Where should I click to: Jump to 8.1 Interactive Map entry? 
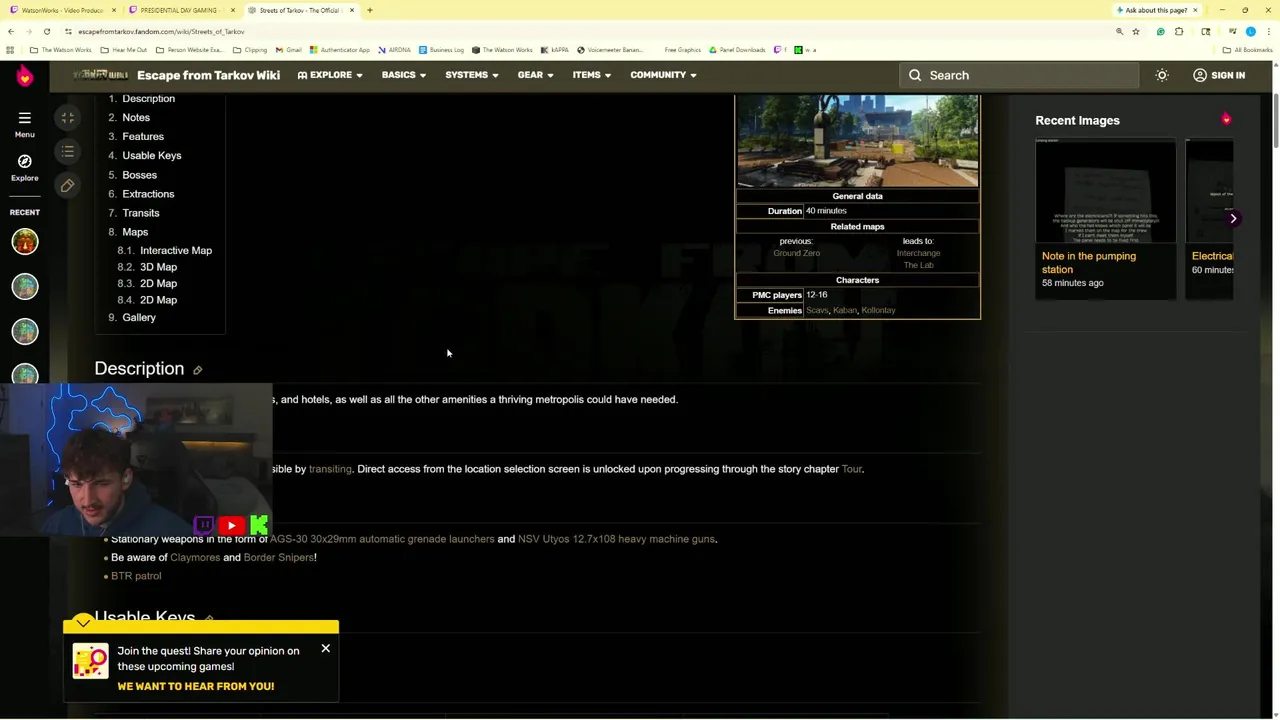pyautogui.click(x=176, y=251)
